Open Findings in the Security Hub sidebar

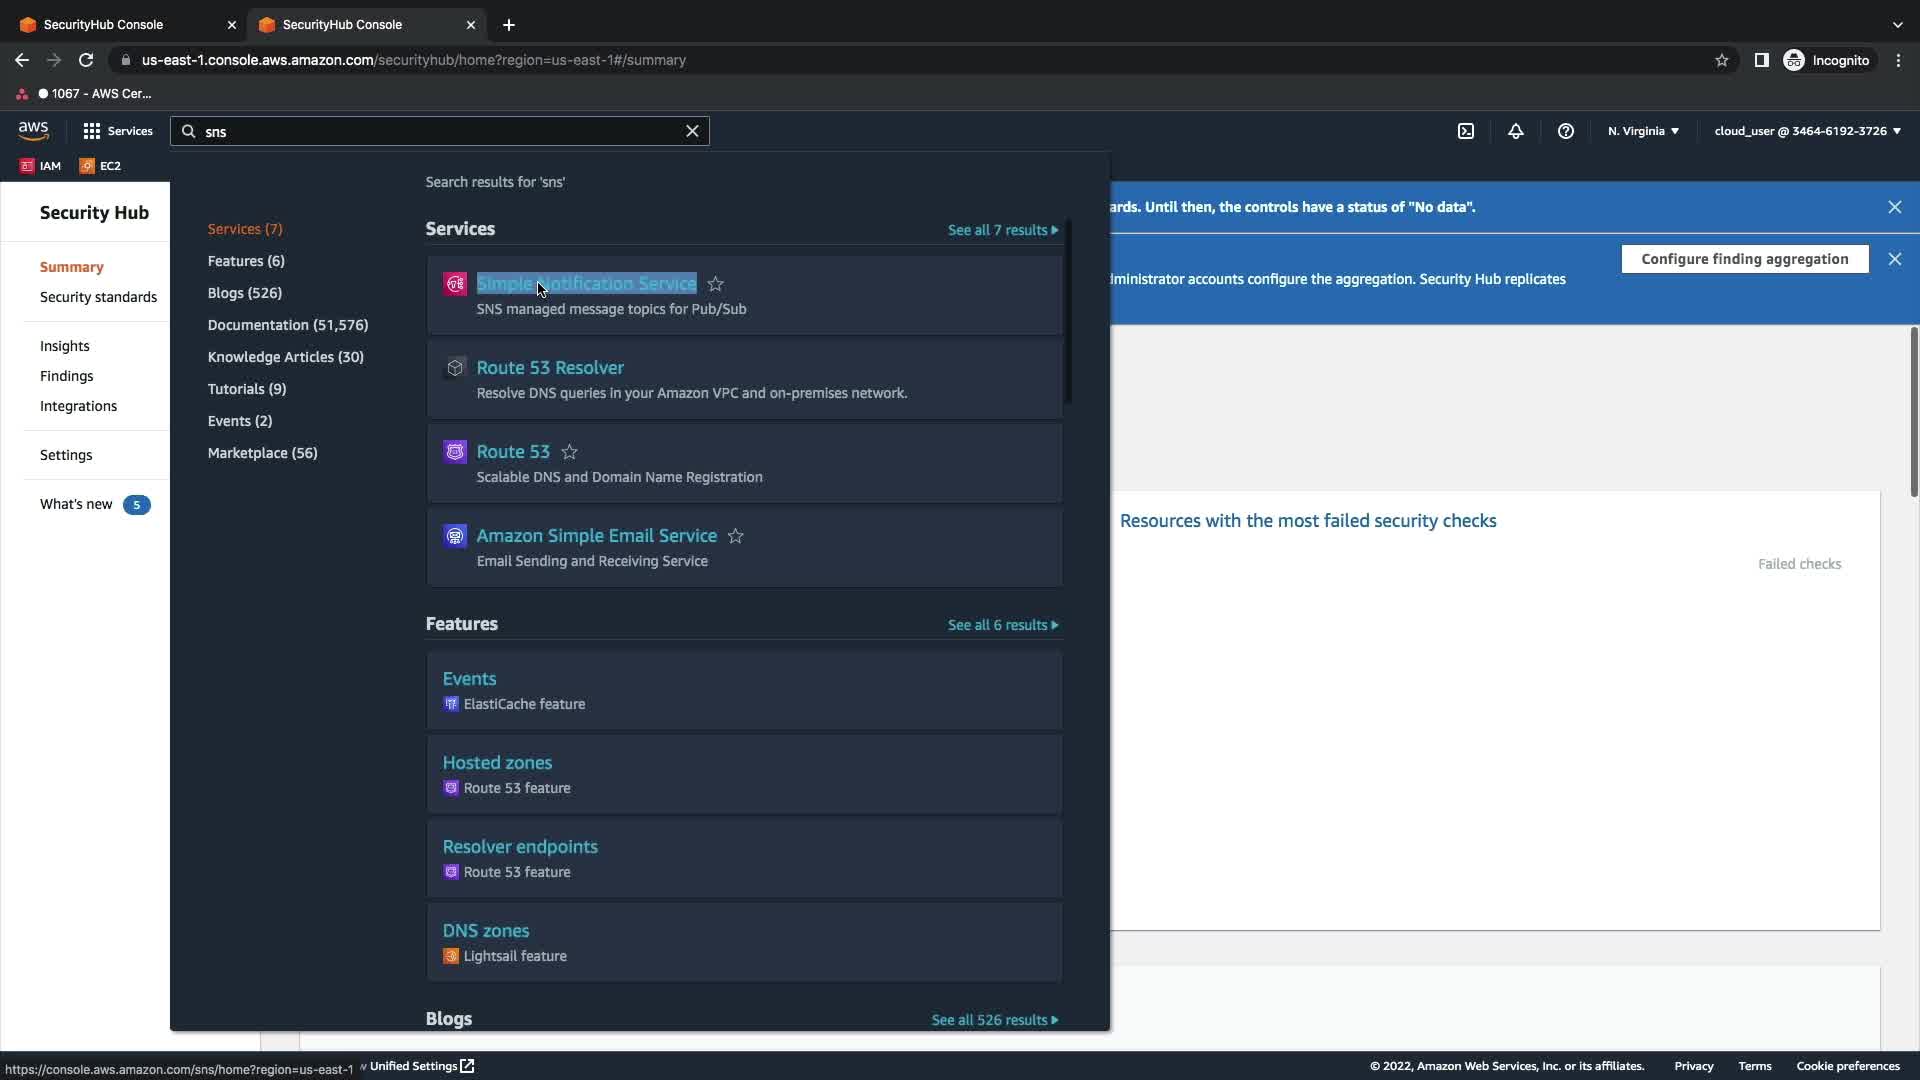66,376
